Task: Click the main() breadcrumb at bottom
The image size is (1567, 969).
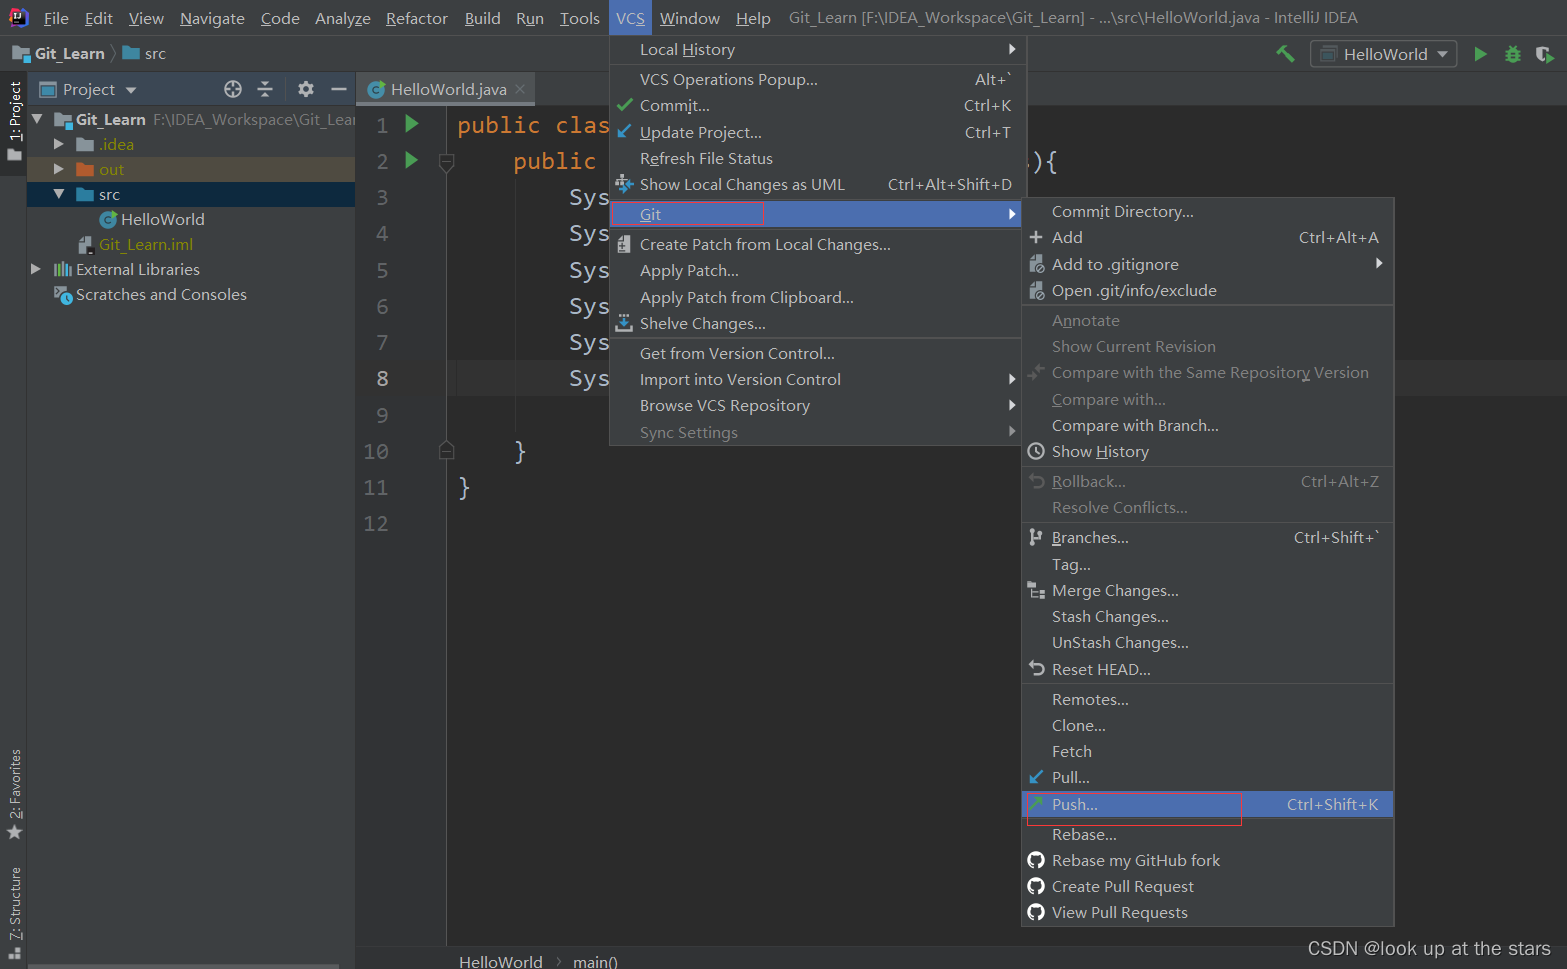Action: (x=595, y=961)
